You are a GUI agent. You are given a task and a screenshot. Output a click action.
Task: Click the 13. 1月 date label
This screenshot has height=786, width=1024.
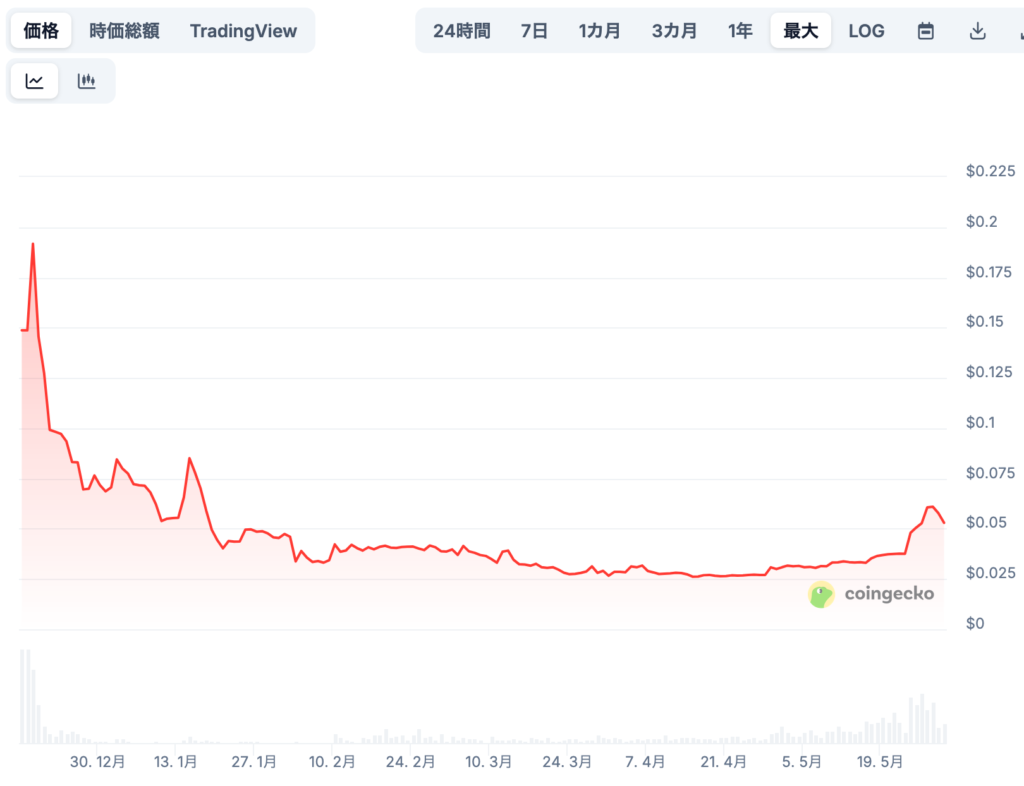click(175, 762)
